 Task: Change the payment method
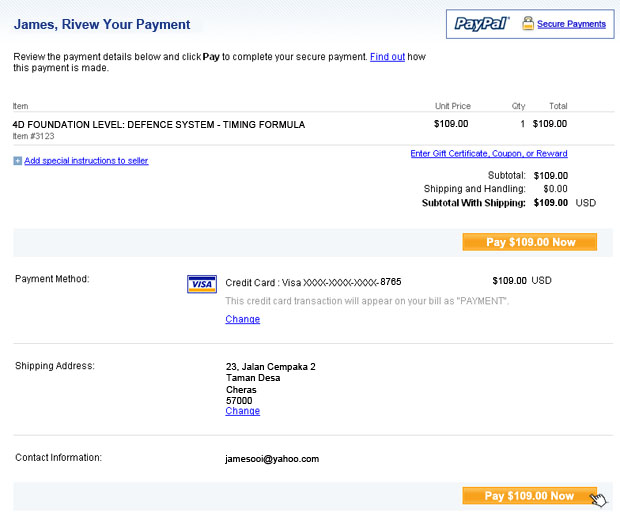(242, 319)
